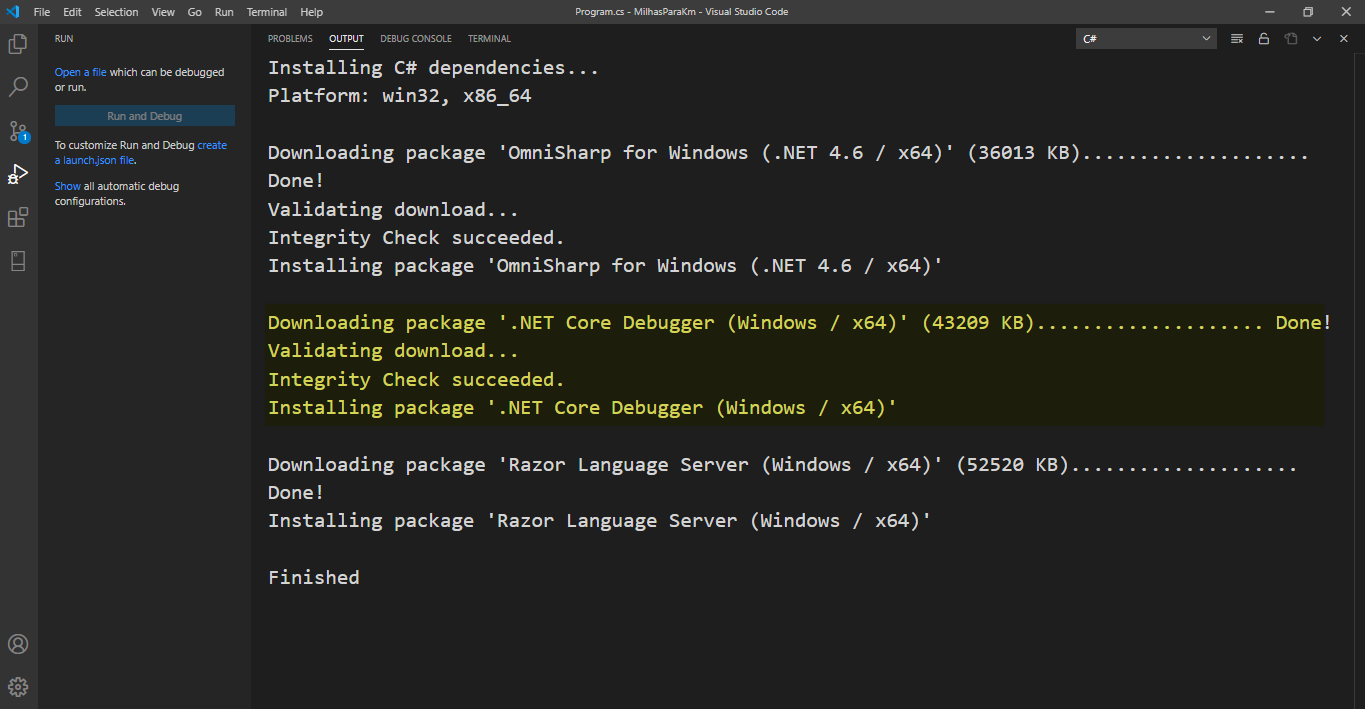The width and height of the screenshot is (1365, 709).
Task: Open the Run menu
Action: point(224,12)
